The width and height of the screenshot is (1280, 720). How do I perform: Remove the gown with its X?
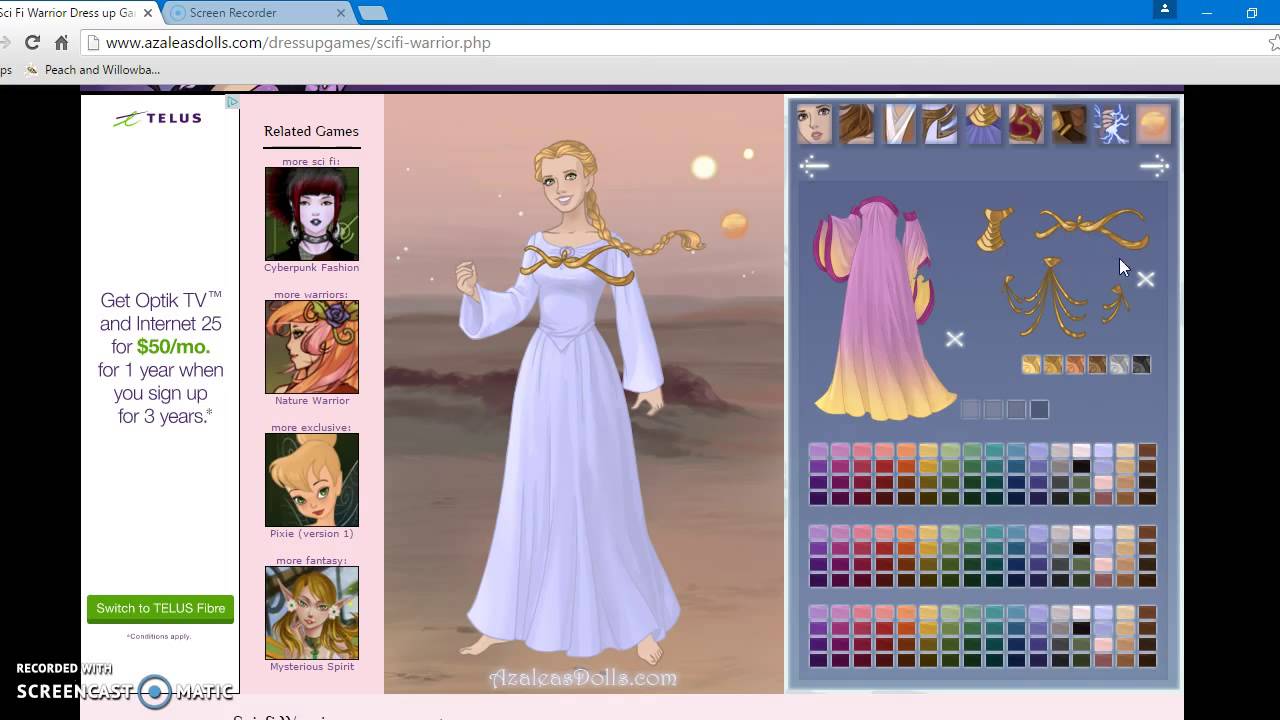tap(955, 340)
